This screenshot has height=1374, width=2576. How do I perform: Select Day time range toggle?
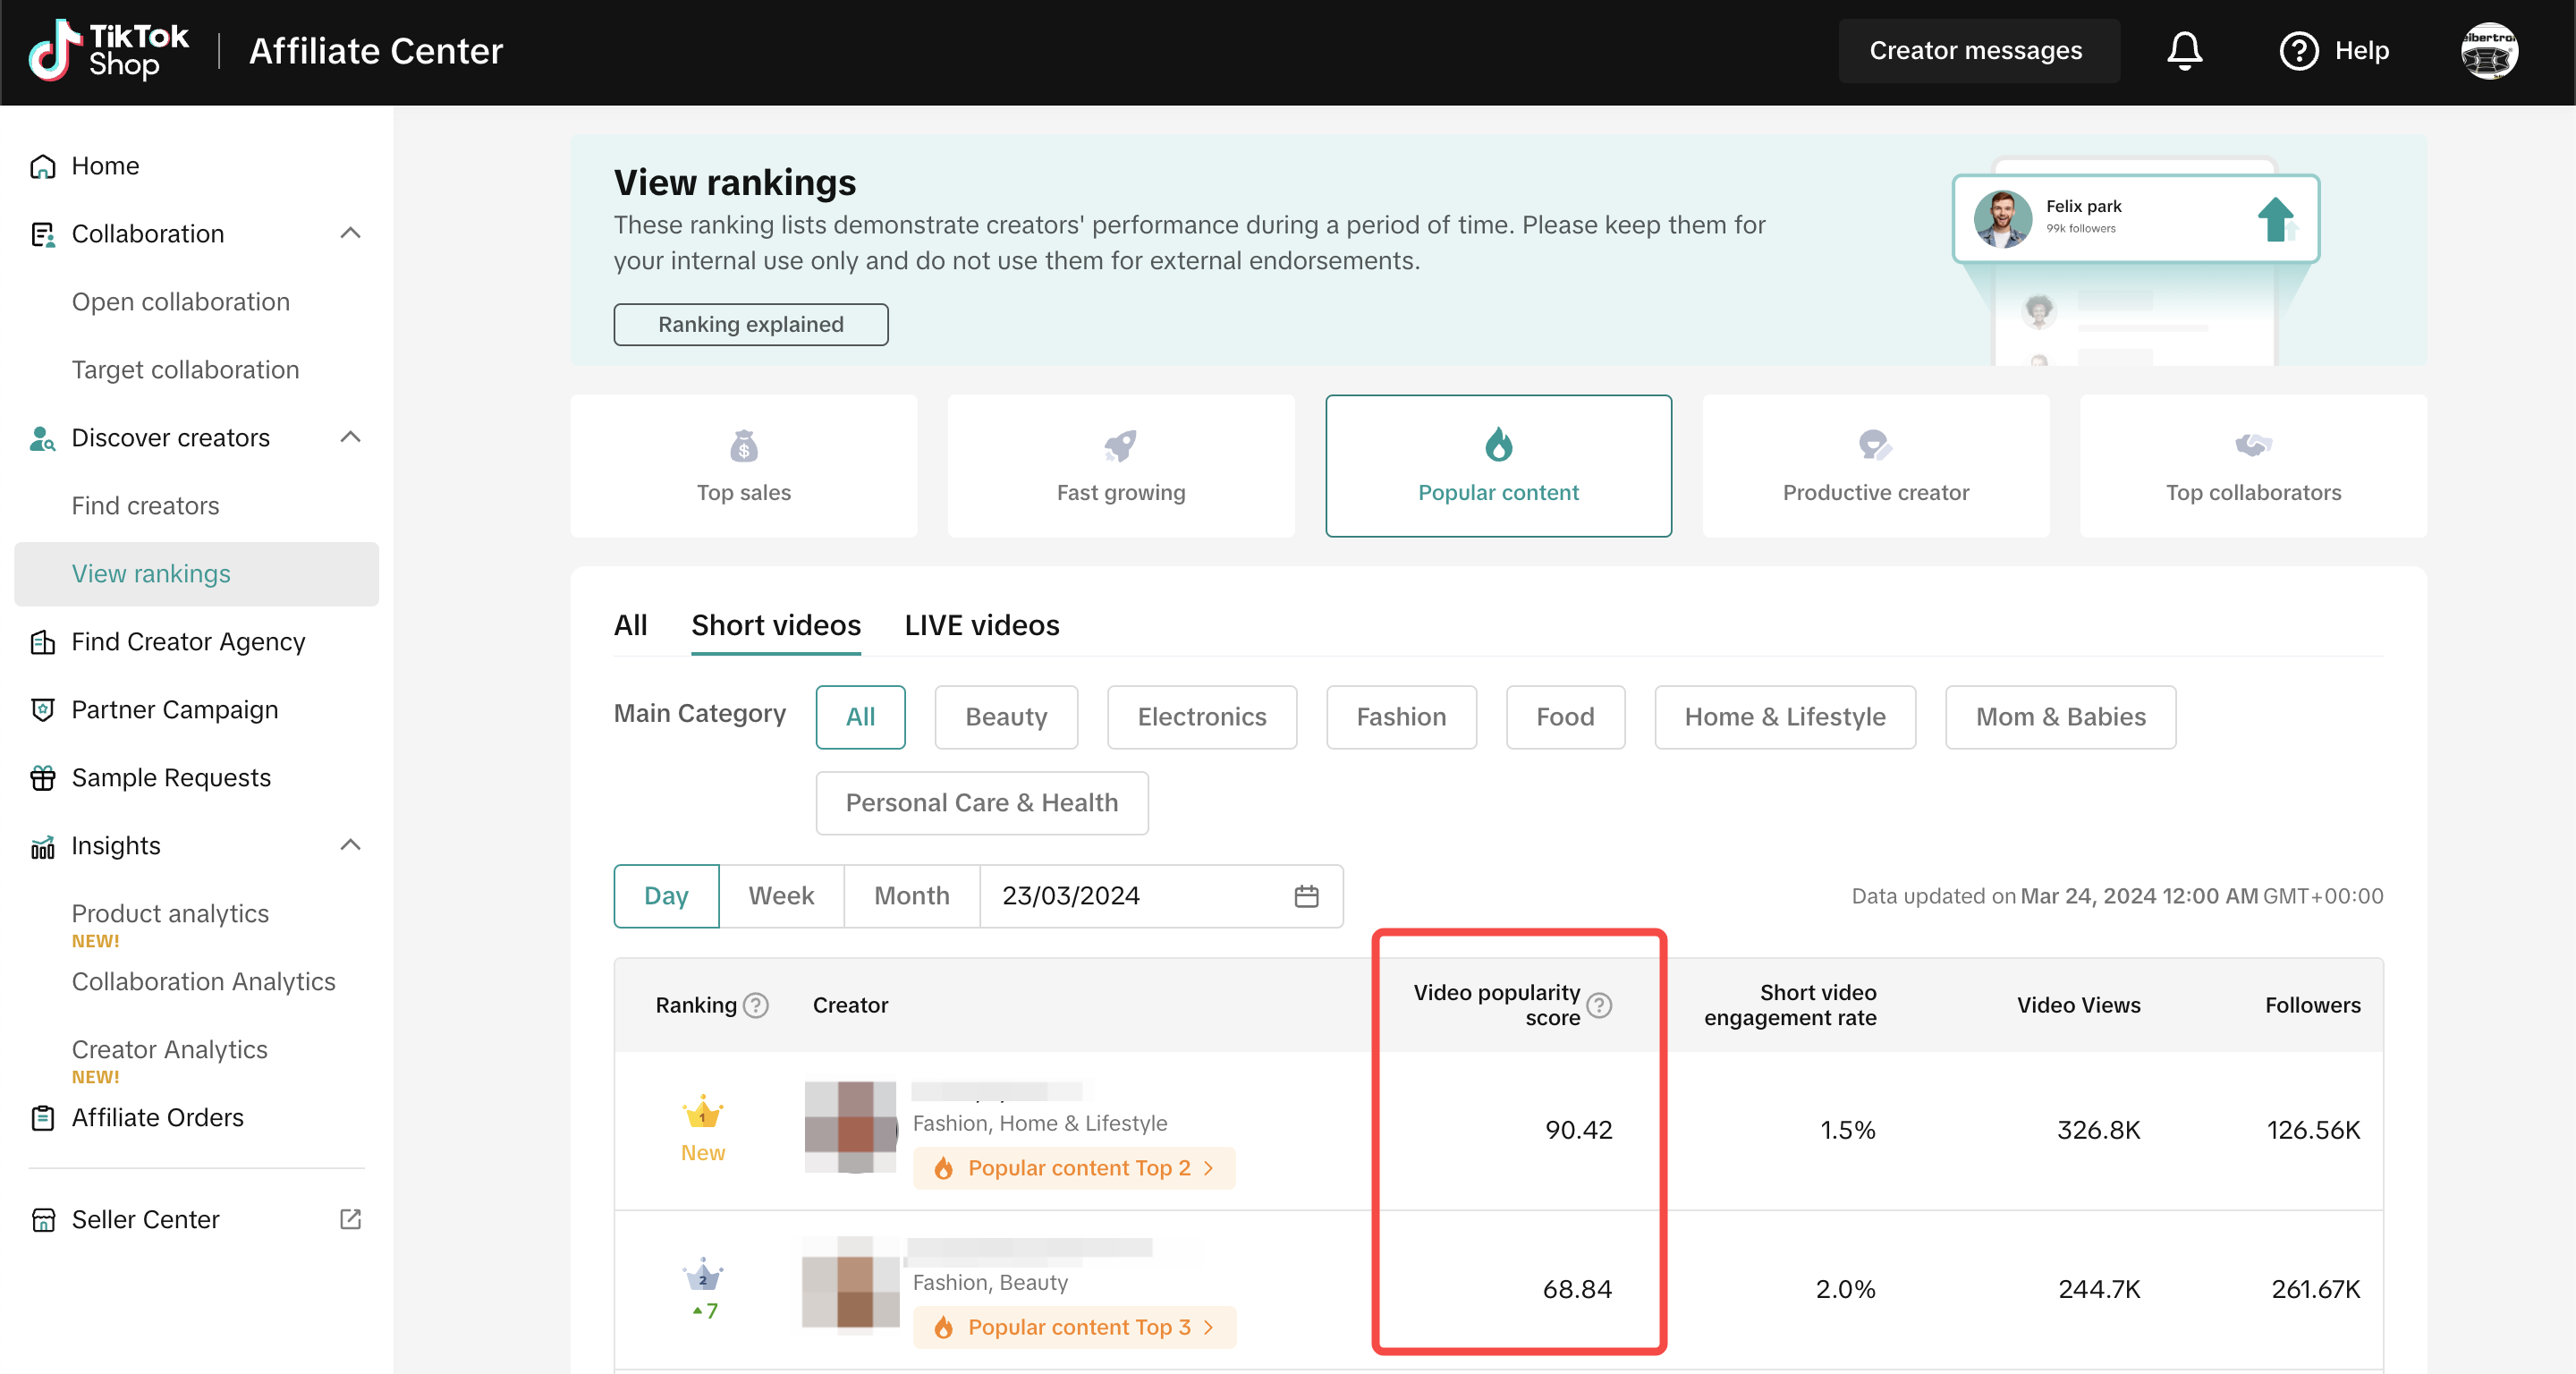click(666, 896)
